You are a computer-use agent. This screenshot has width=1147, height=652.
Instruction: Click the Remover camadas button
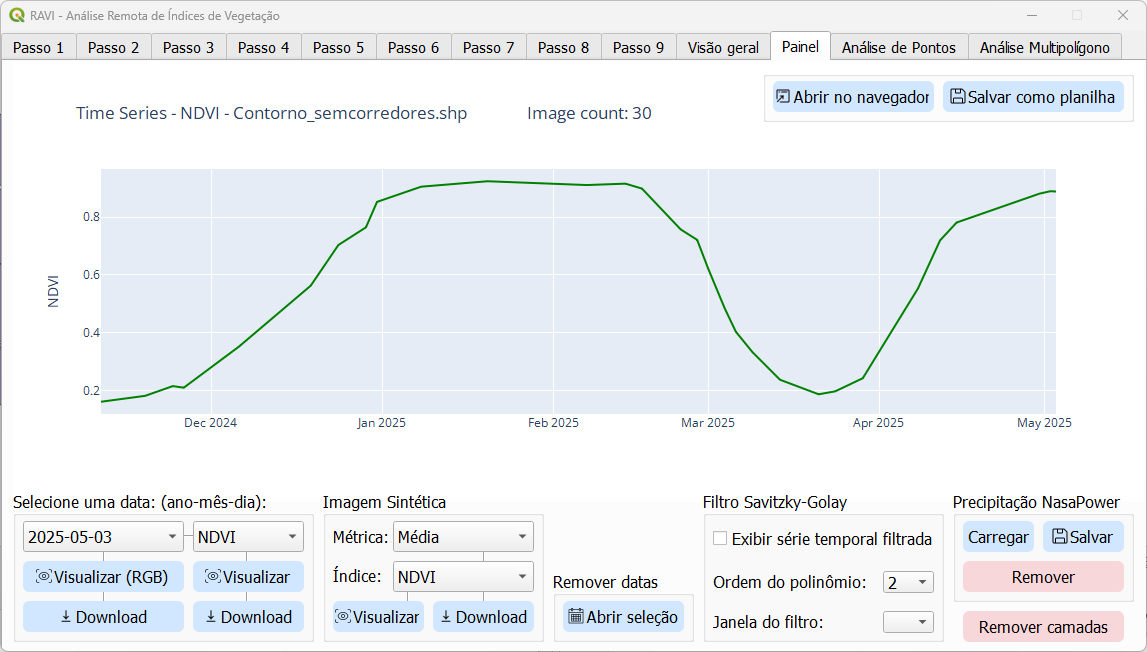(1043, 627)
